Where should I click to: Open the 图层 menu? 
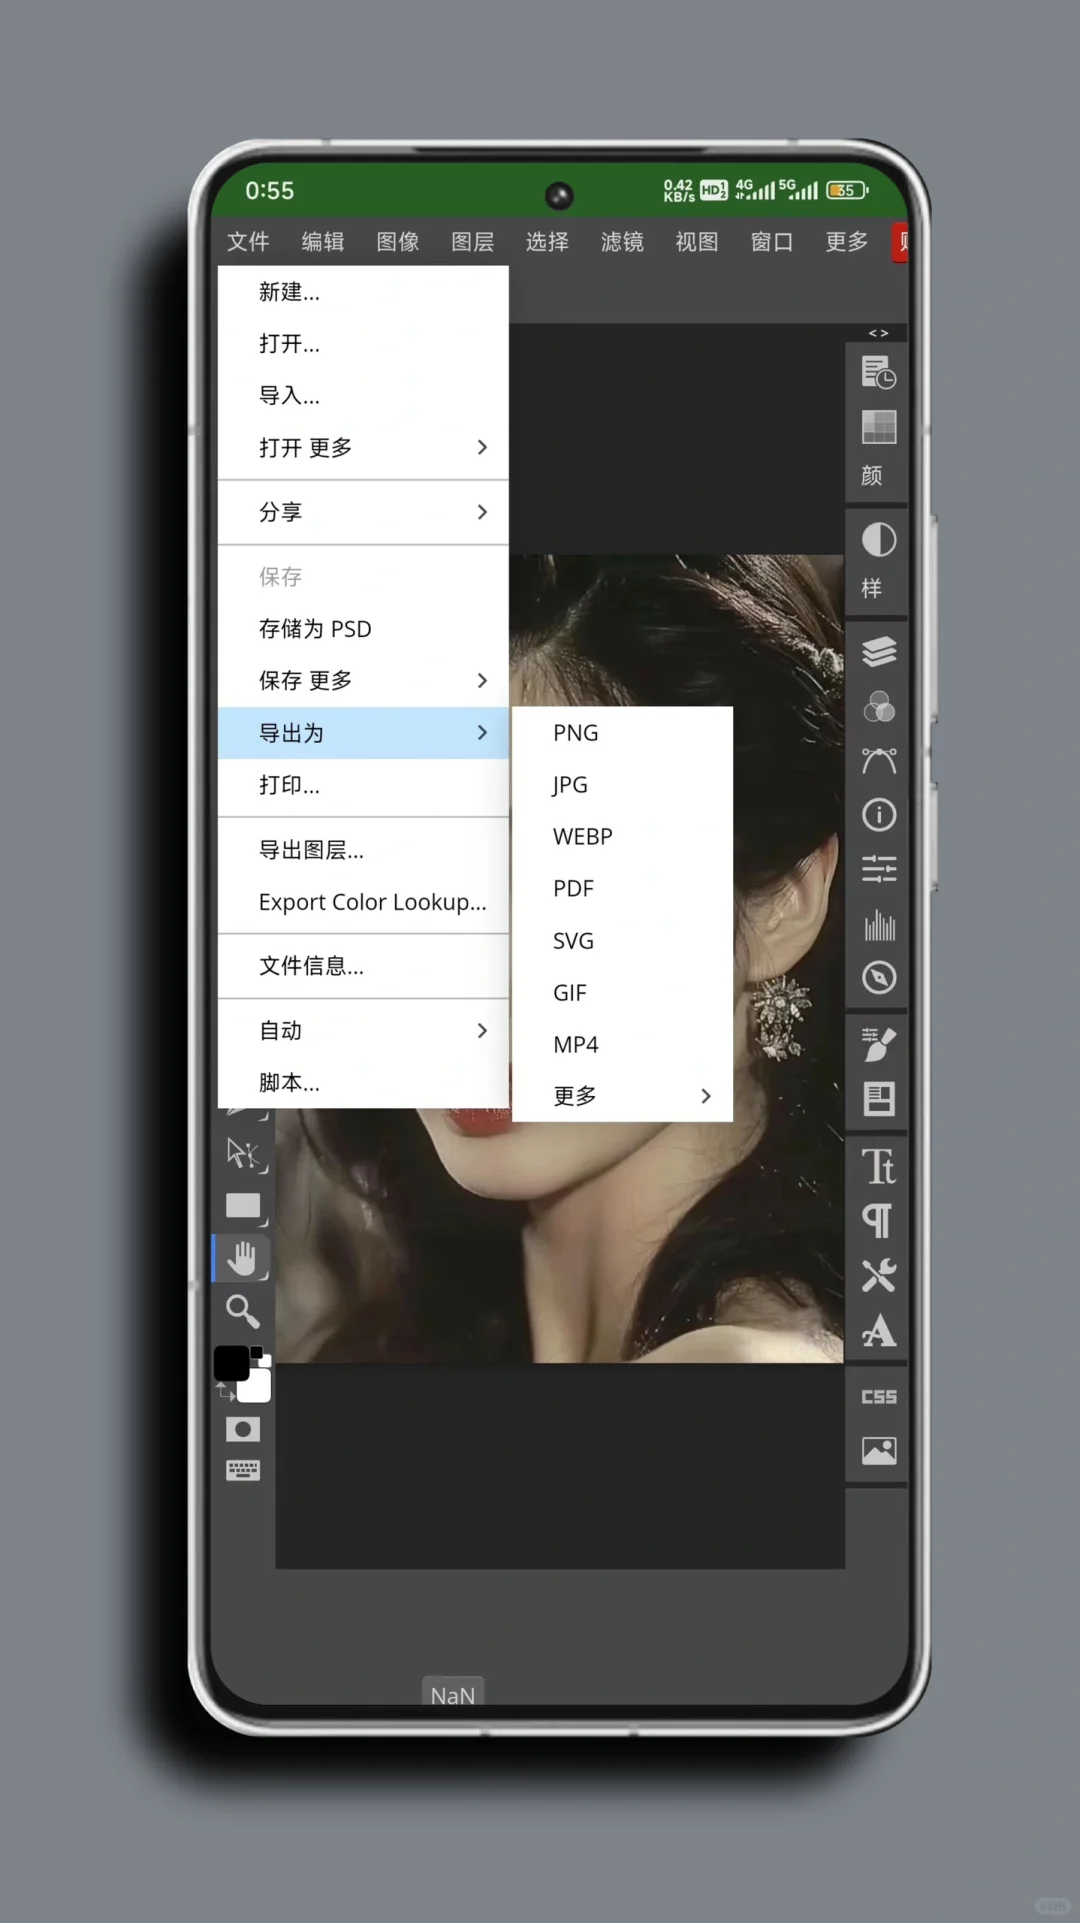point(472,242)
